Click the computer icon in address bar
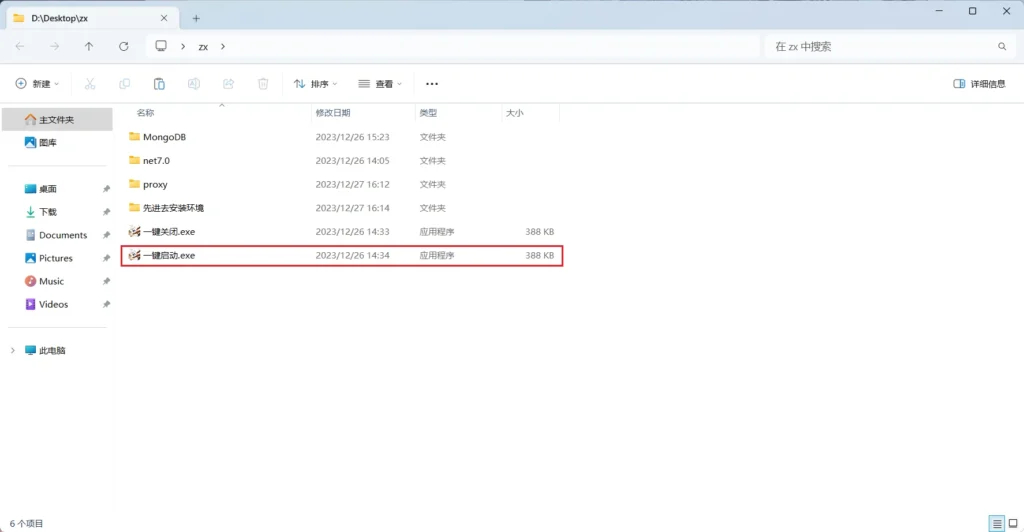Viewport: 1024px width, 532px height. (x=161, y=46)
